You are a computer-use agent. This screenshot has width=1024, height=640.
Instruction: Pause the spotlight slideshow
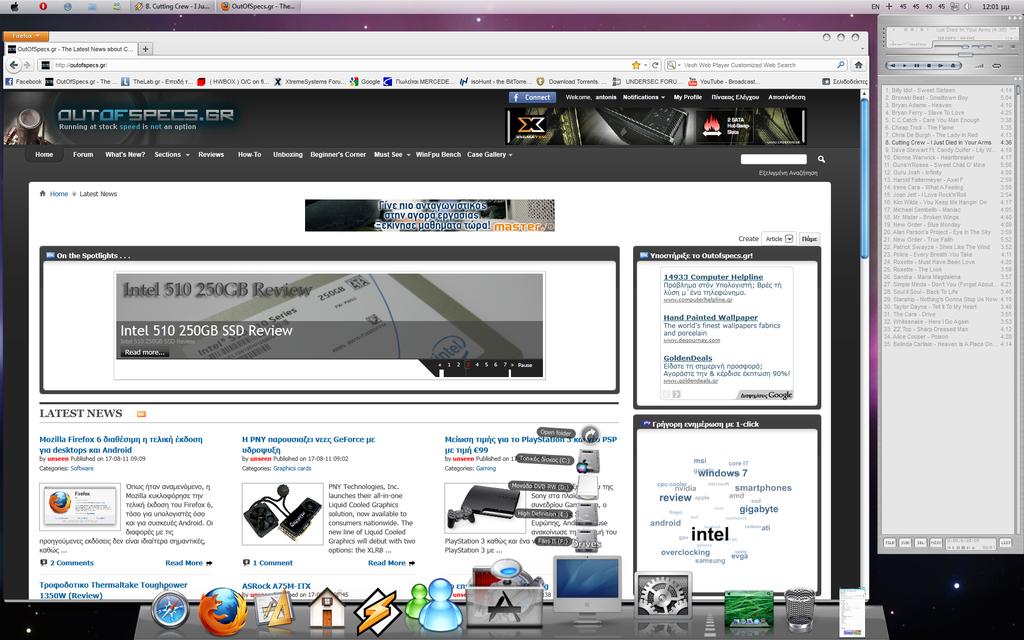pos(525,366)
